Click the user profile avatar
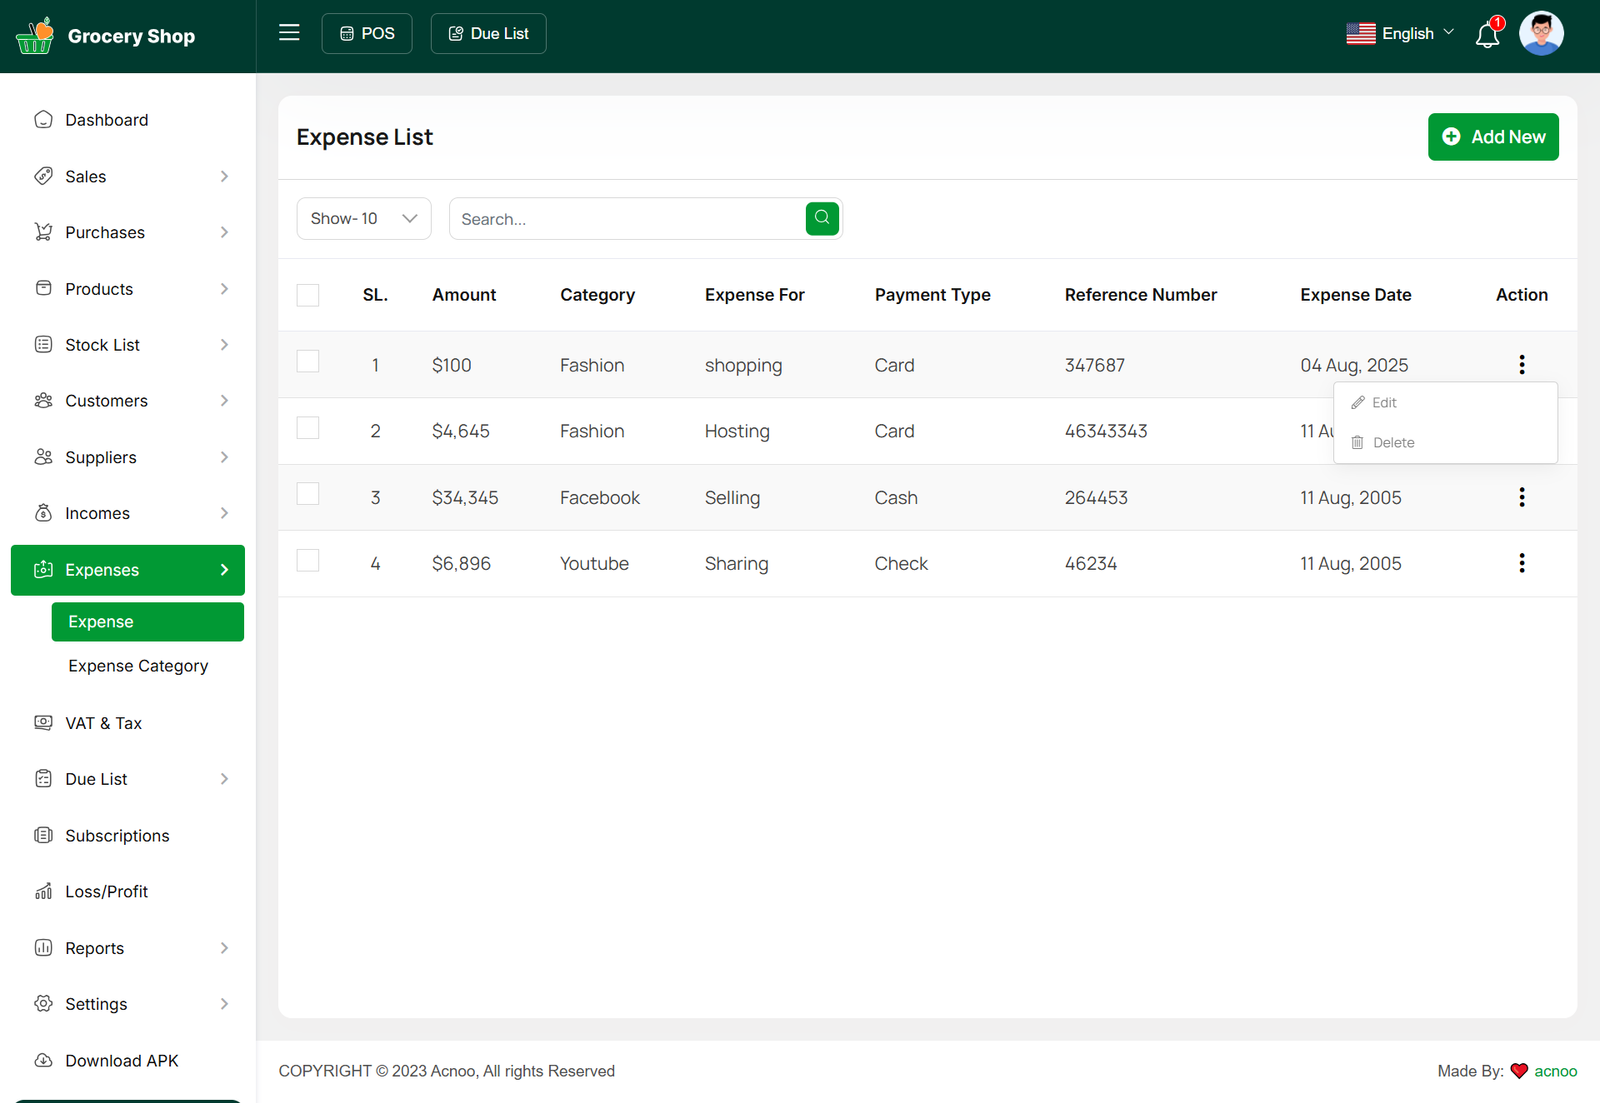Viewport: 1600px width, 1103px height. coord(1541,34)
